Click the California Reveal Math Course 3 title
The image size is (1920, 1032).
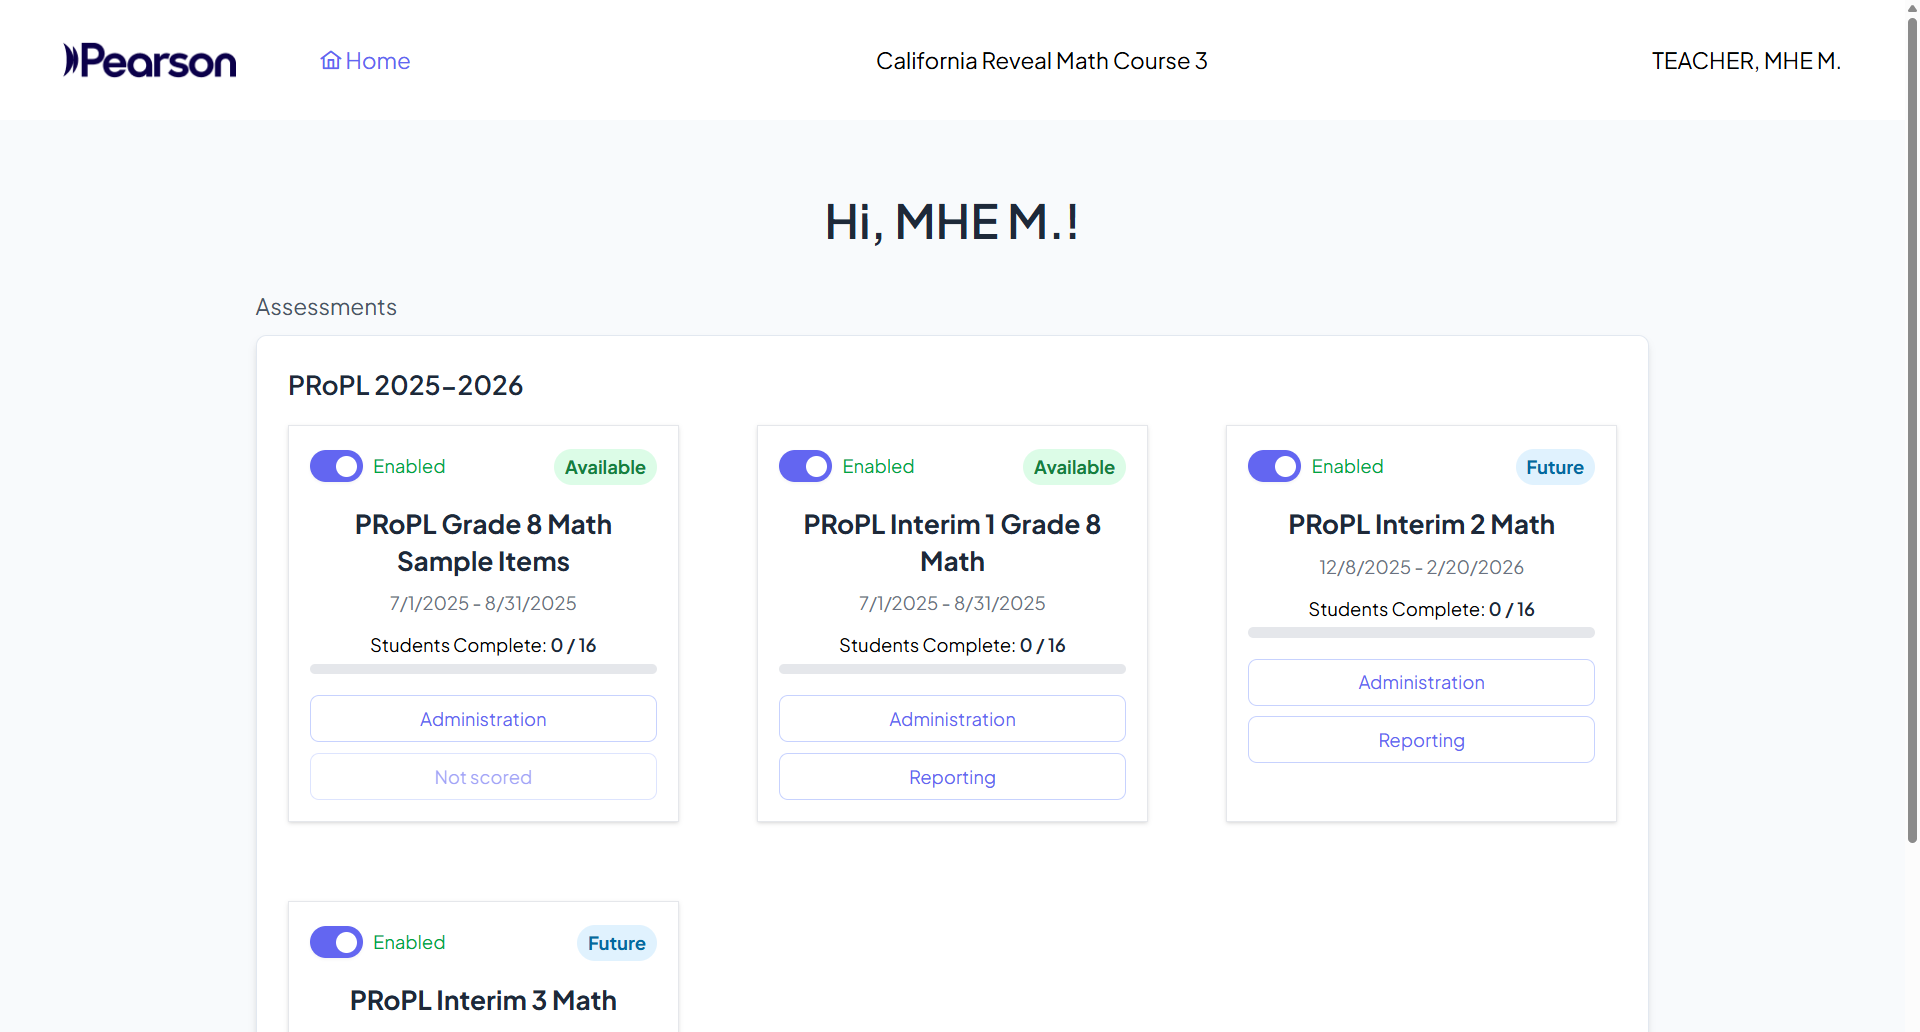1042,61
